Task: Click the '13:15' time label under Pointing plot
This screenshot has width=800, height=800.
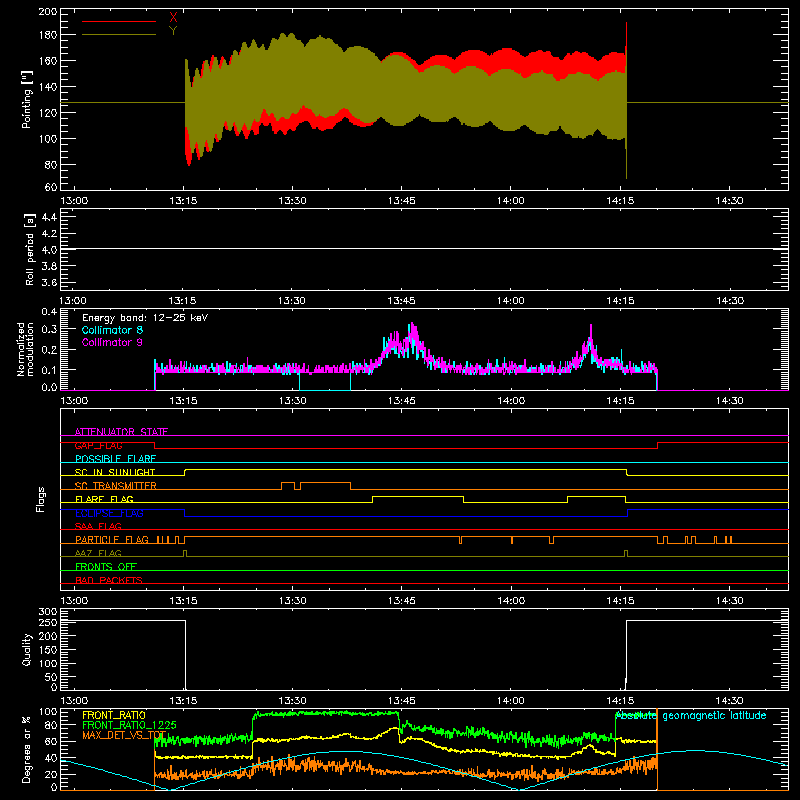Action: (183, 201)
